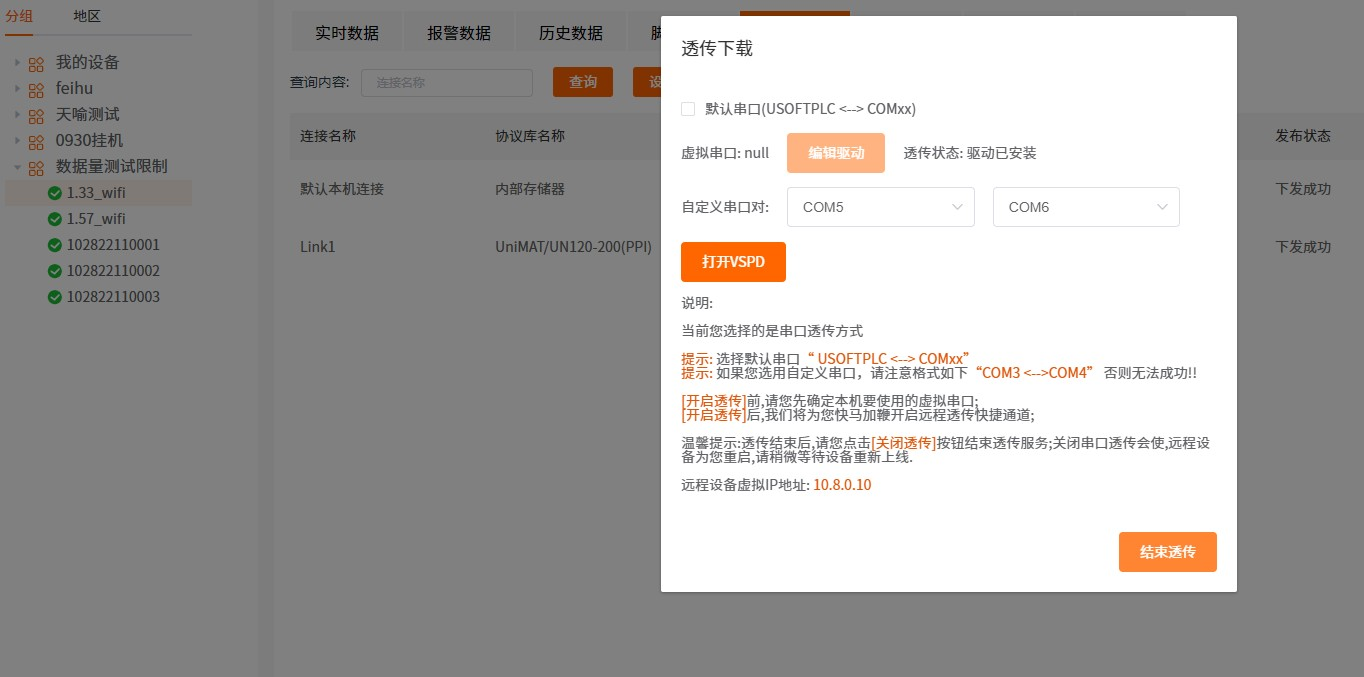The height and width of the screenshot is (677, 1364).
Task: Expand the 我的设备 tree group
Action: click(17, 63)
